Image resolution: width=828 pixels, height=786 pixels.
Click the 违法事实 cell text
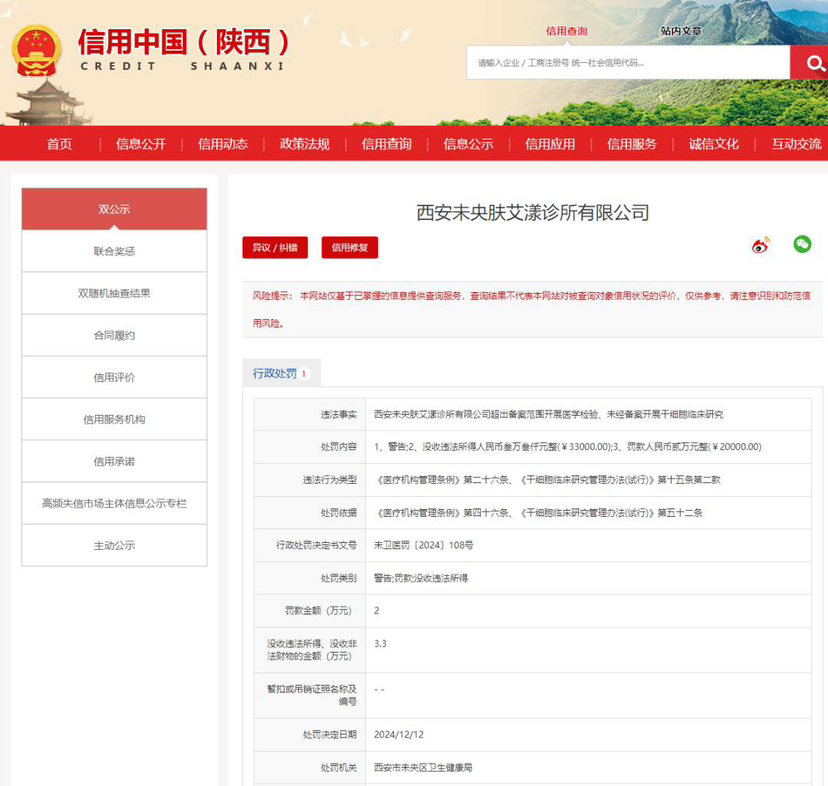549,415
